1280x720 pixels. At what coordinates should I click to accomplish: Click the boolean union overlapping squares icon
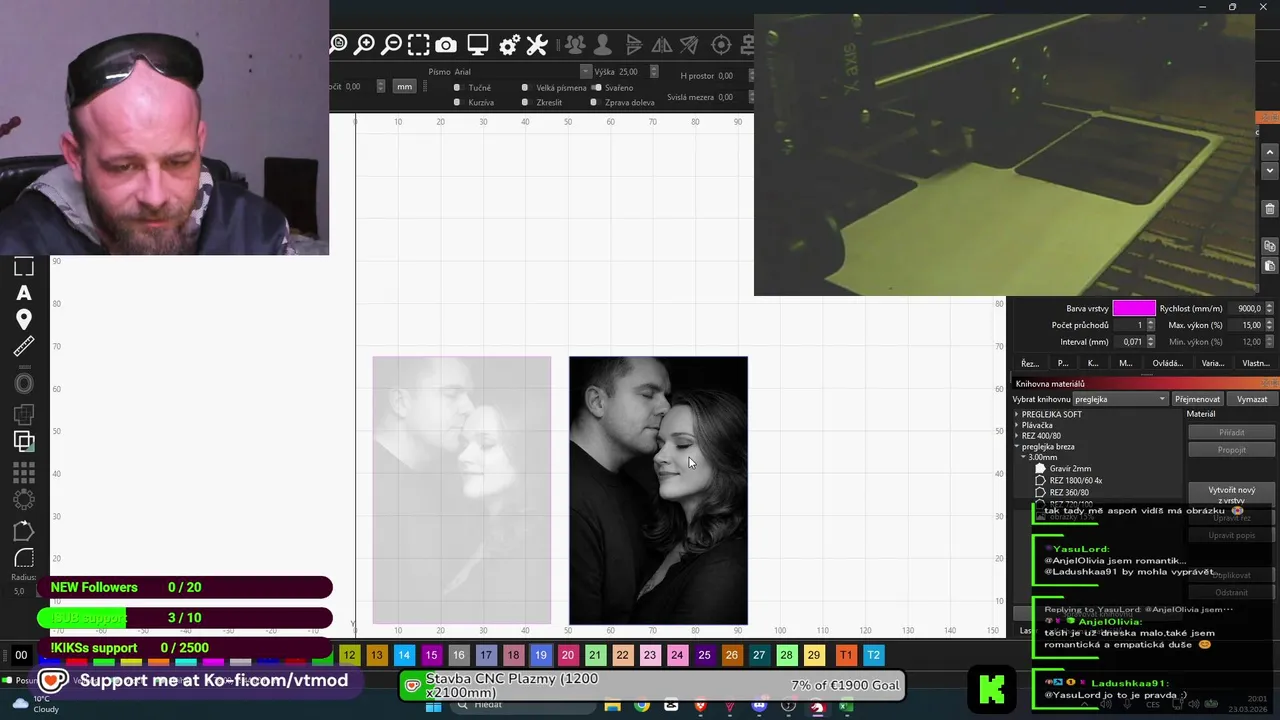point(24,440)
